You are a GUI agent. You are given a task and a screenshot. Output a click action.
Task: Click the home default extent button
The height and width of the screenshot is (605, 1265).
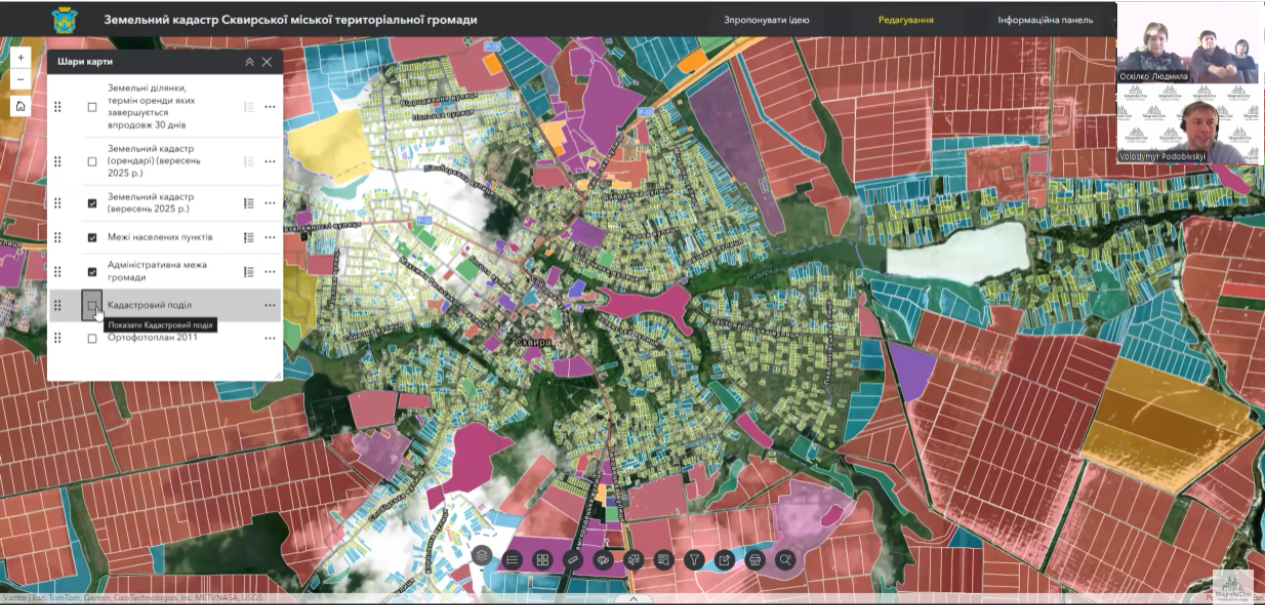coord(21,106)
